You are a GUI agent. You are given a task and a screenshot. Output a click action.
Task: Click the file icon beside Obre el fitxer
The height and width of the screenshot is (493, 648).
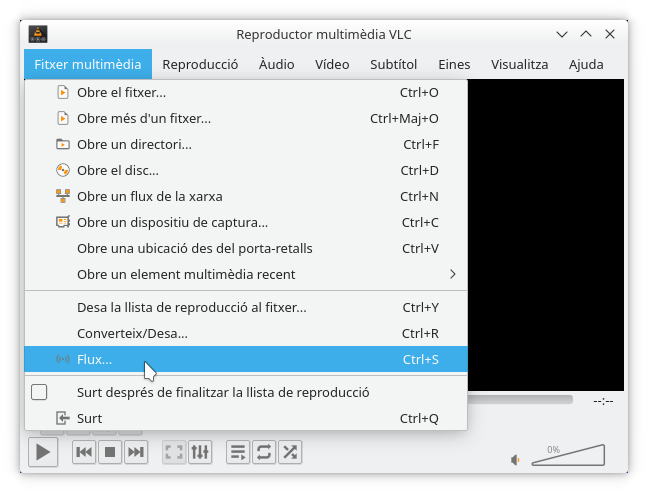[62, 92]
